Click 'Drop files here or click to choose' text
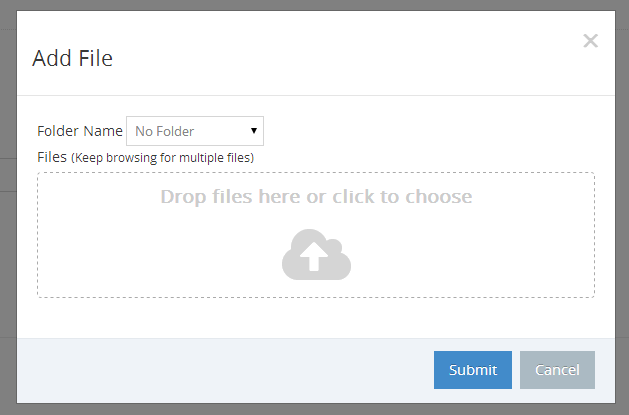 pyautogui.click(x=316, y=196)
